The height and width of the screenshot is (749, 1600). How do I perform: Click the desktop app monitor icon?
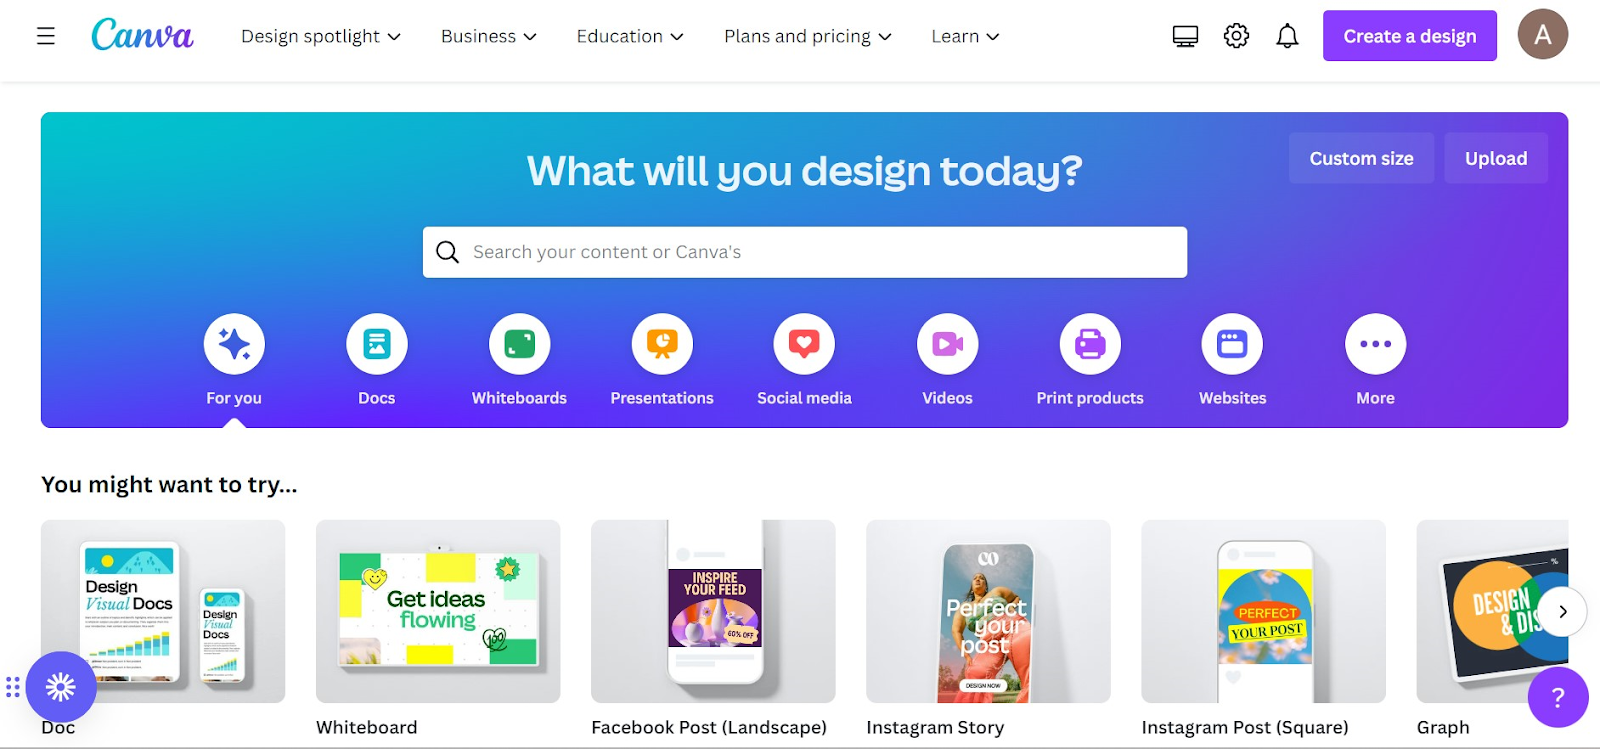tap(1185, 36)
